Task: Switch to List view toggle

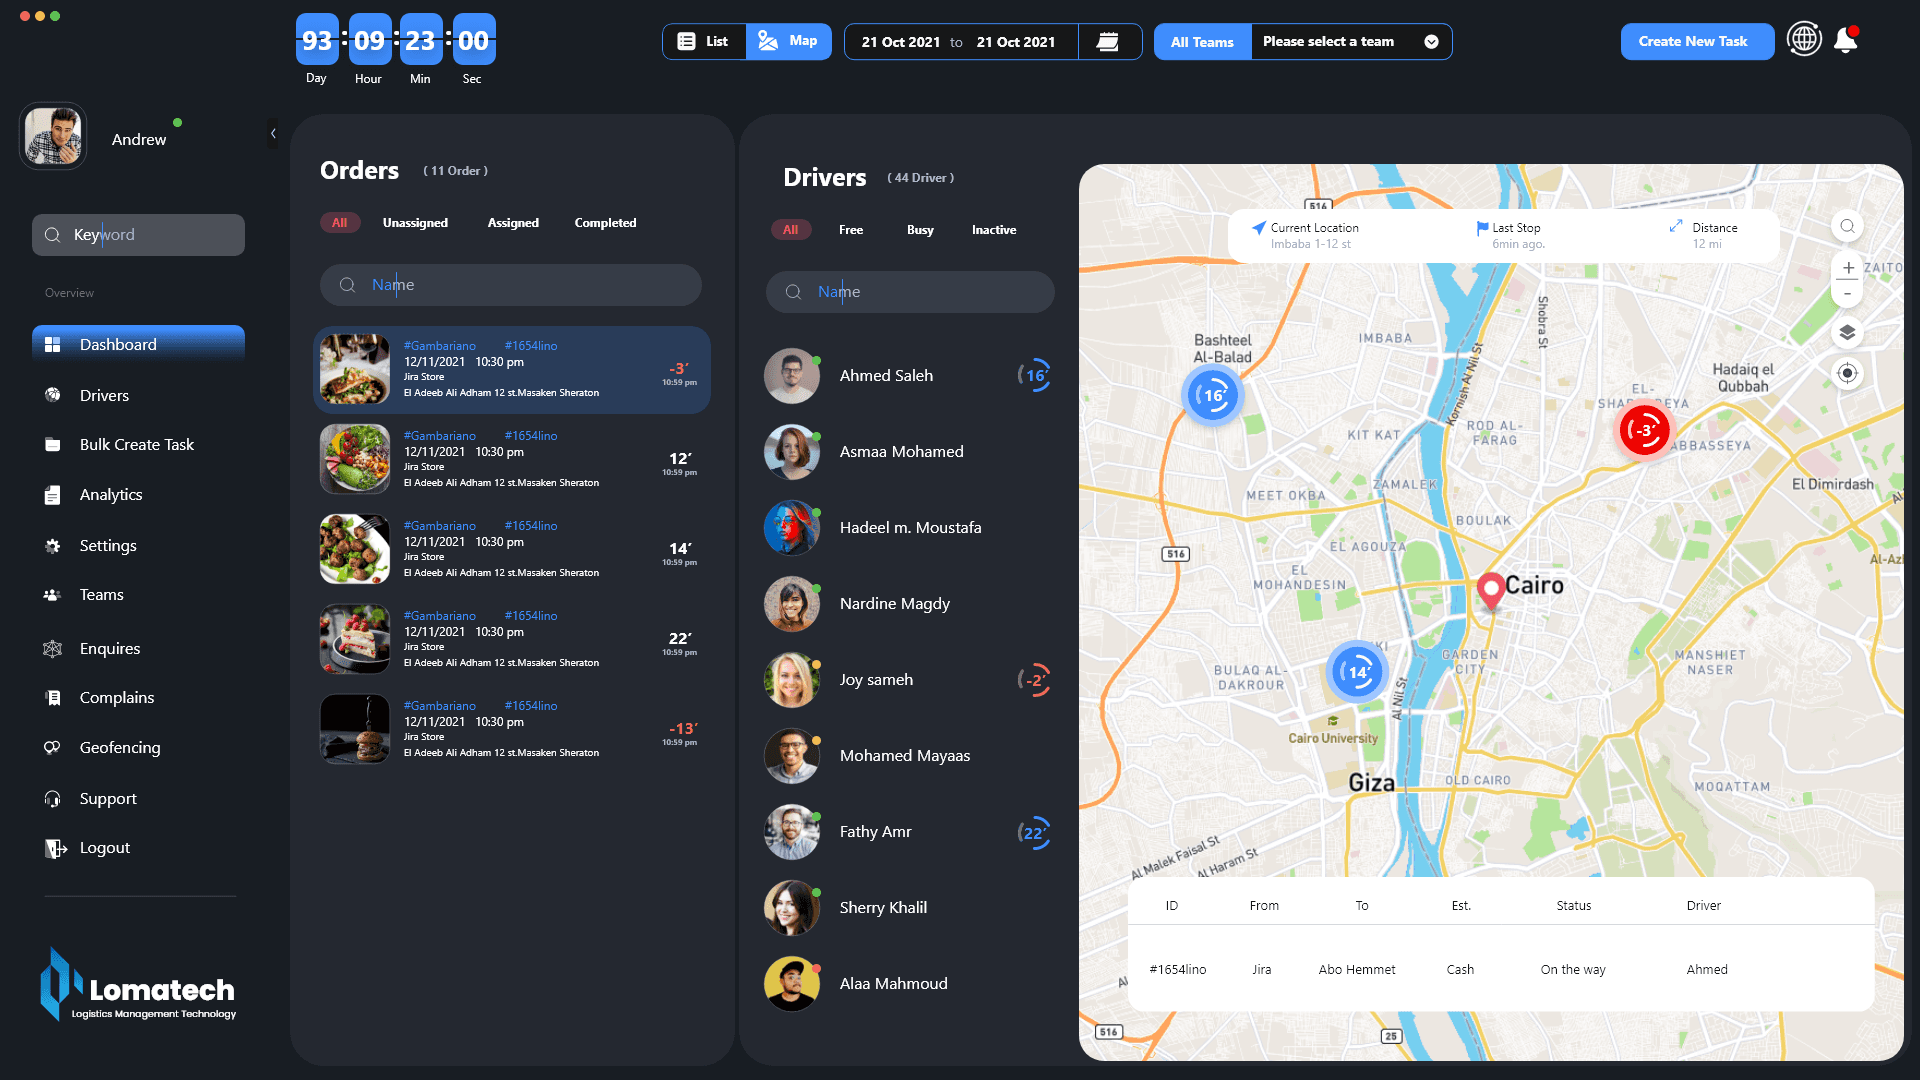Action: tap(704, 42)
